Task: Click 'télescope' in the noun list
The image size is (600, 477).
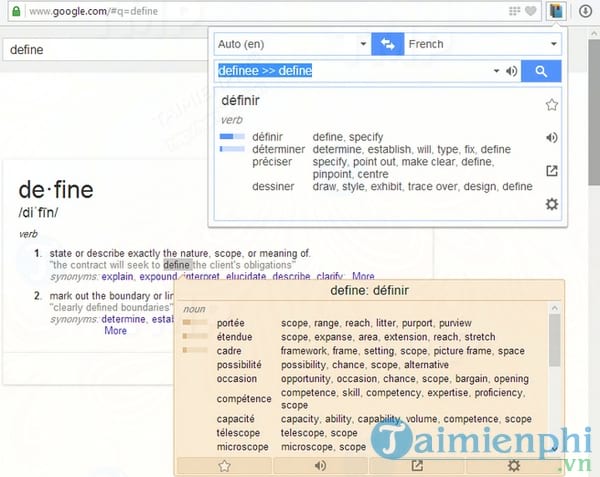Action: tap(238, 433)
